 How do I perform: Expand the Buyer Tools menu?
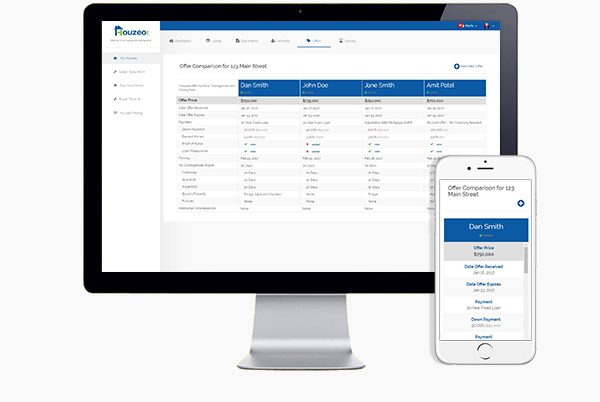coord(129,100)
